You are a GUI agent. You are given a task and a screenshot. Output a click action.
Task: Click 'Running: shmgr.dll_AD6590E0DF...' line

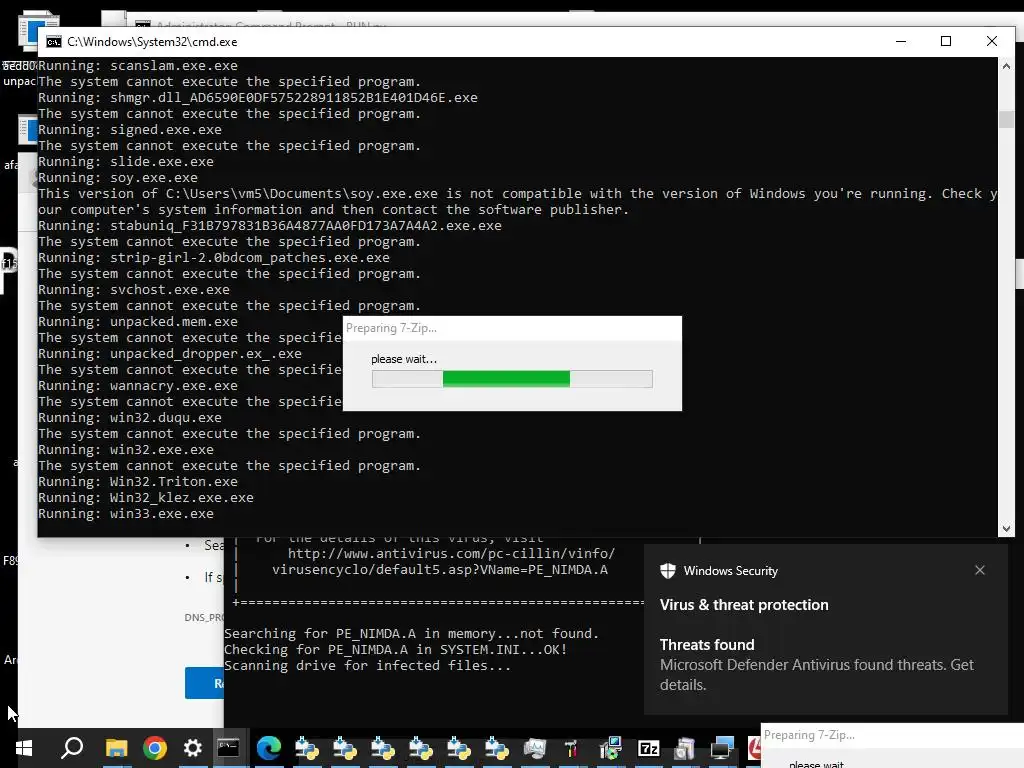pyautogui.click(x=257, y=97)
